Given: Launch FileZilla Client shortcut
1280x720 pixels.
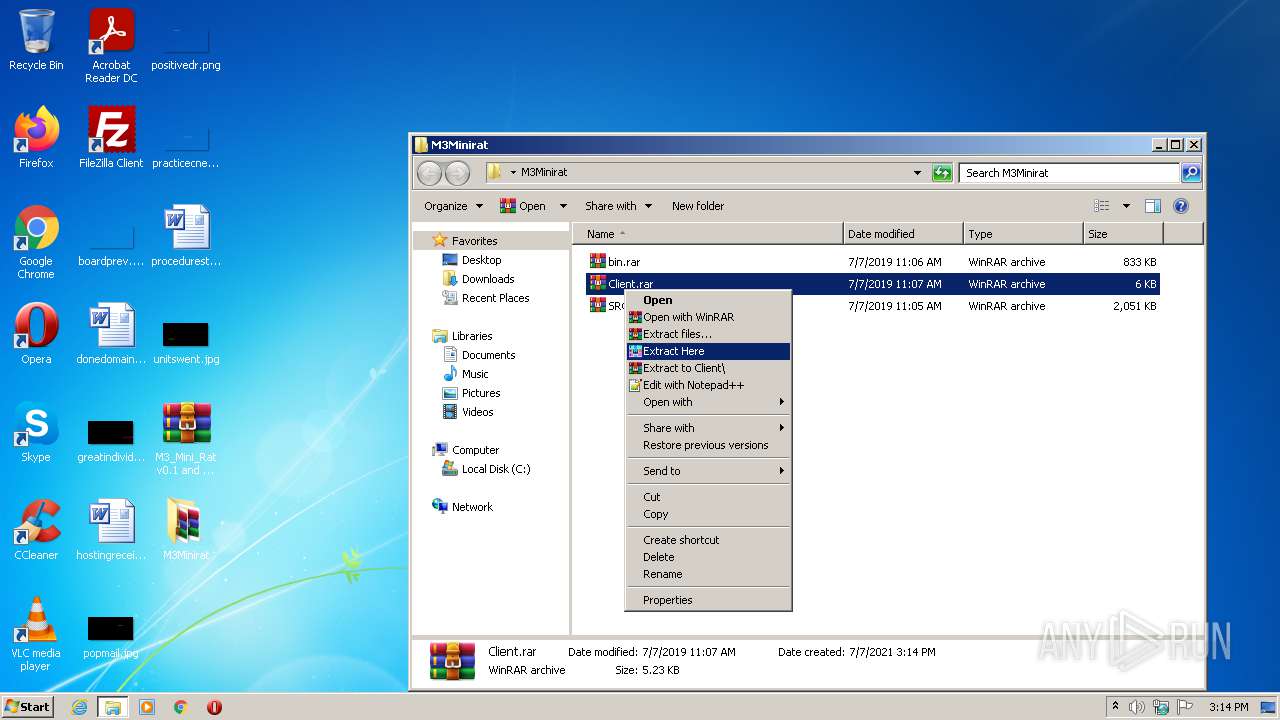Looking at the screenshot, I should tap(111, 138).
